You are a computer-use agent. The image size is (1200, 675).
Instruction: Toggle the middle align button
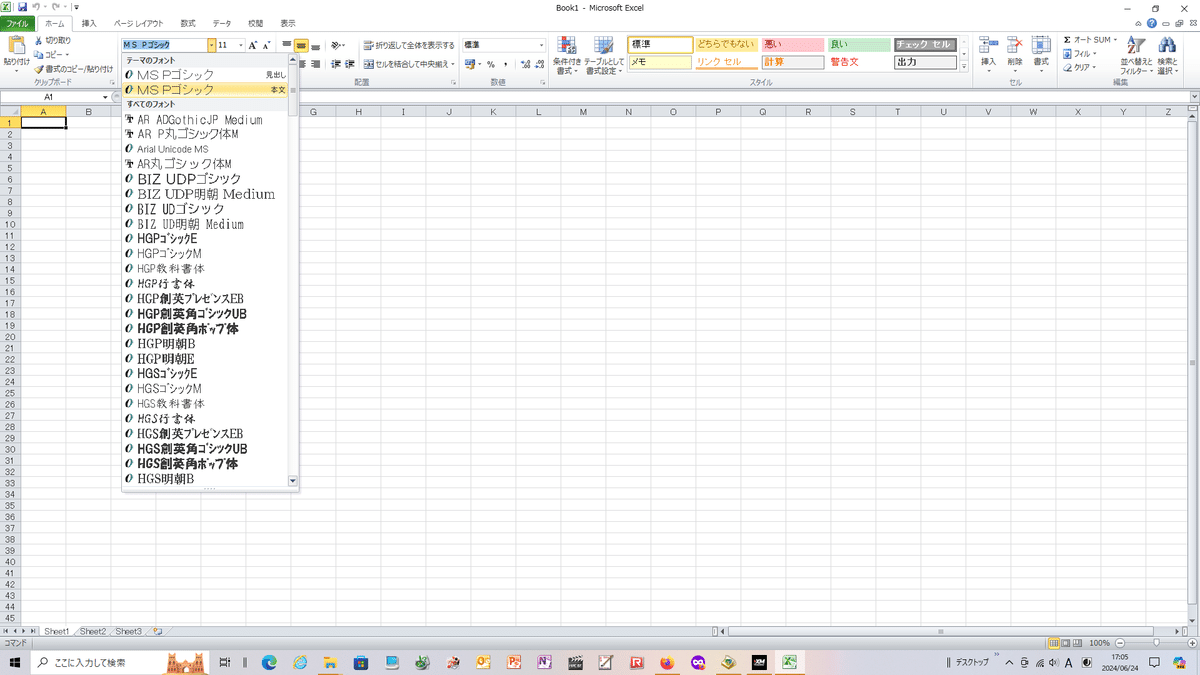click(x=301, y=45)
